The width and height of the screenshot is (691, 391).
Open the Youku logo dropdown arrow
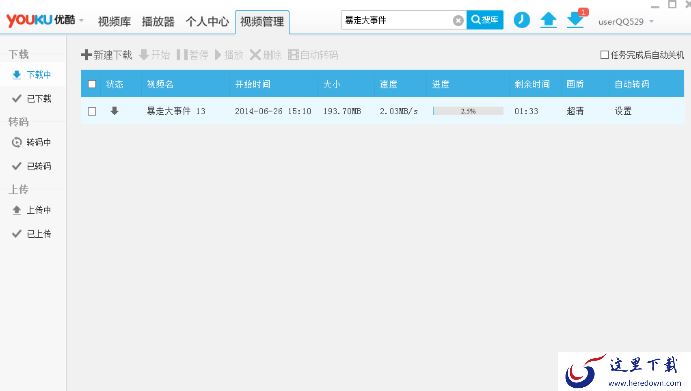(82, 20)
